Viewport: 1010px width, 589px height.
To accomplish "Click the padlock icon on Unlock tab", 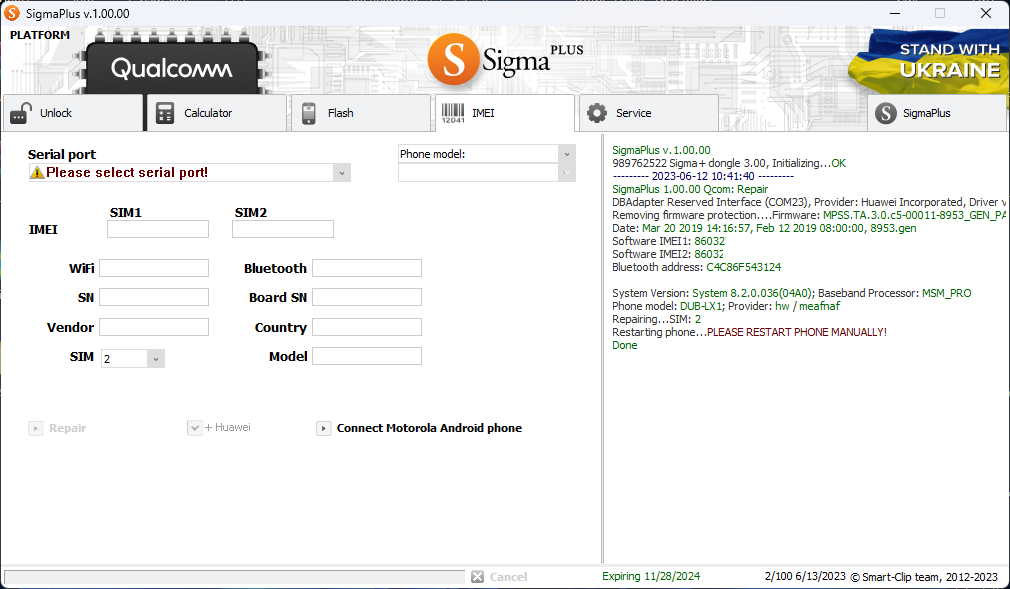I will [21, 113].
